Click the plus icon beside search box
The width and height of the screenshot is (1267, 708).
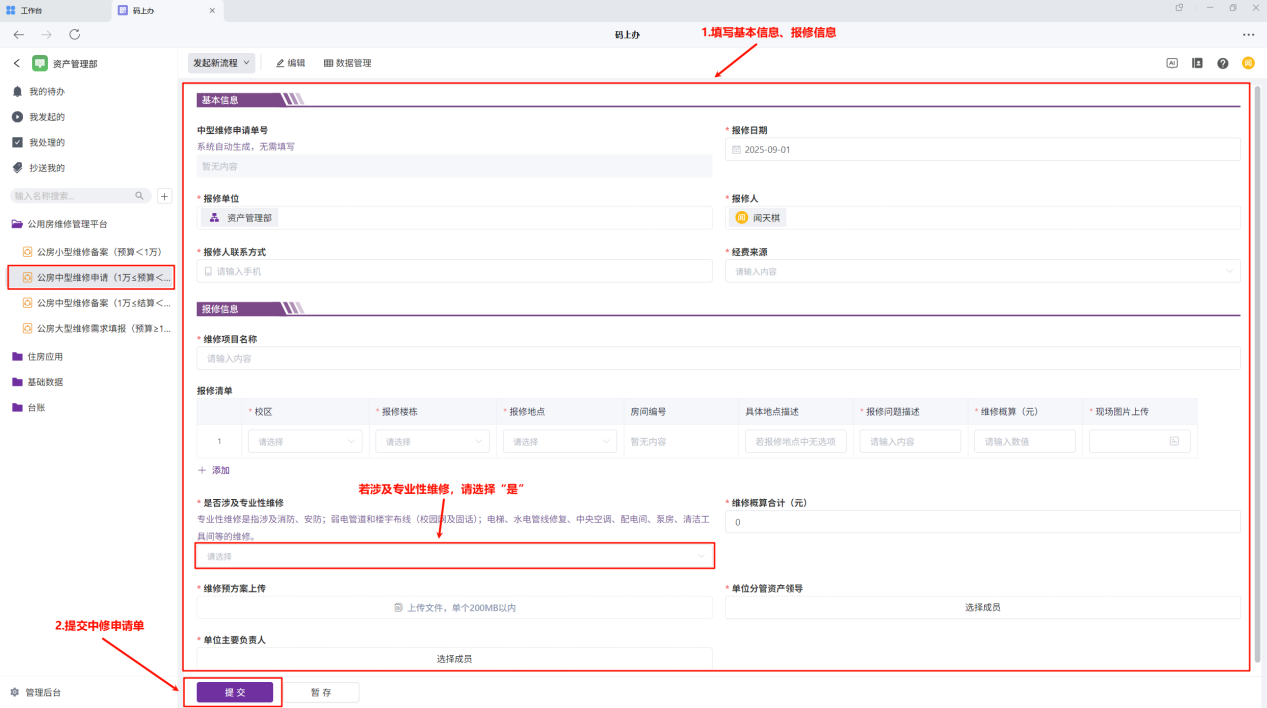165,196
